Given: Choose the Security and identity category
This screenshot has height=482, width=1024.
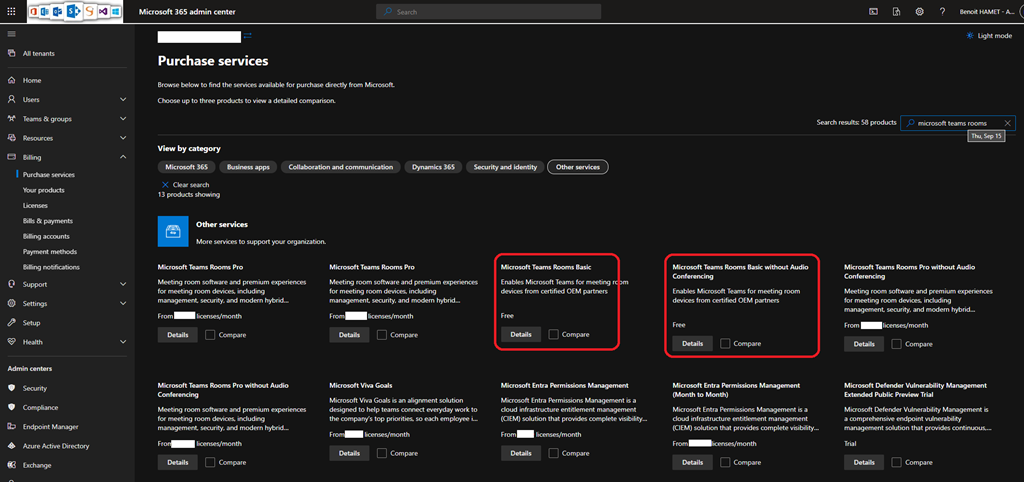Looking at the screenshot, I should coord(506,167).
